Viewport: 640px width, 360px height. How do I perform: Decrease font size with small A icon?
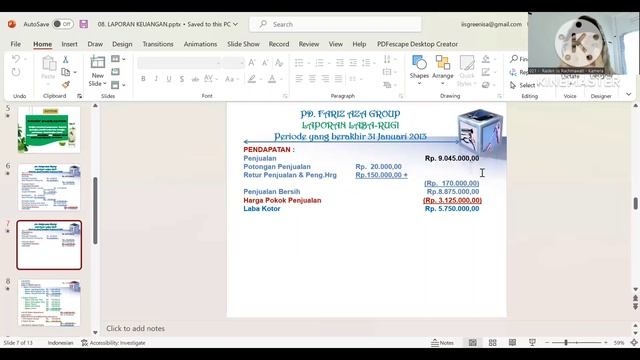coord(265,62)
